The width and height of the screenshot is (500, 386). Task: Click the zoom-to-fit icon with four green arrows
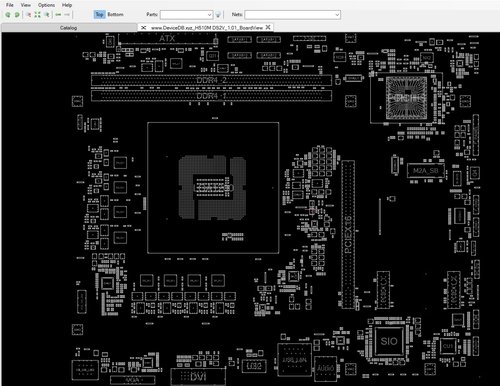(x=37, y=15)
